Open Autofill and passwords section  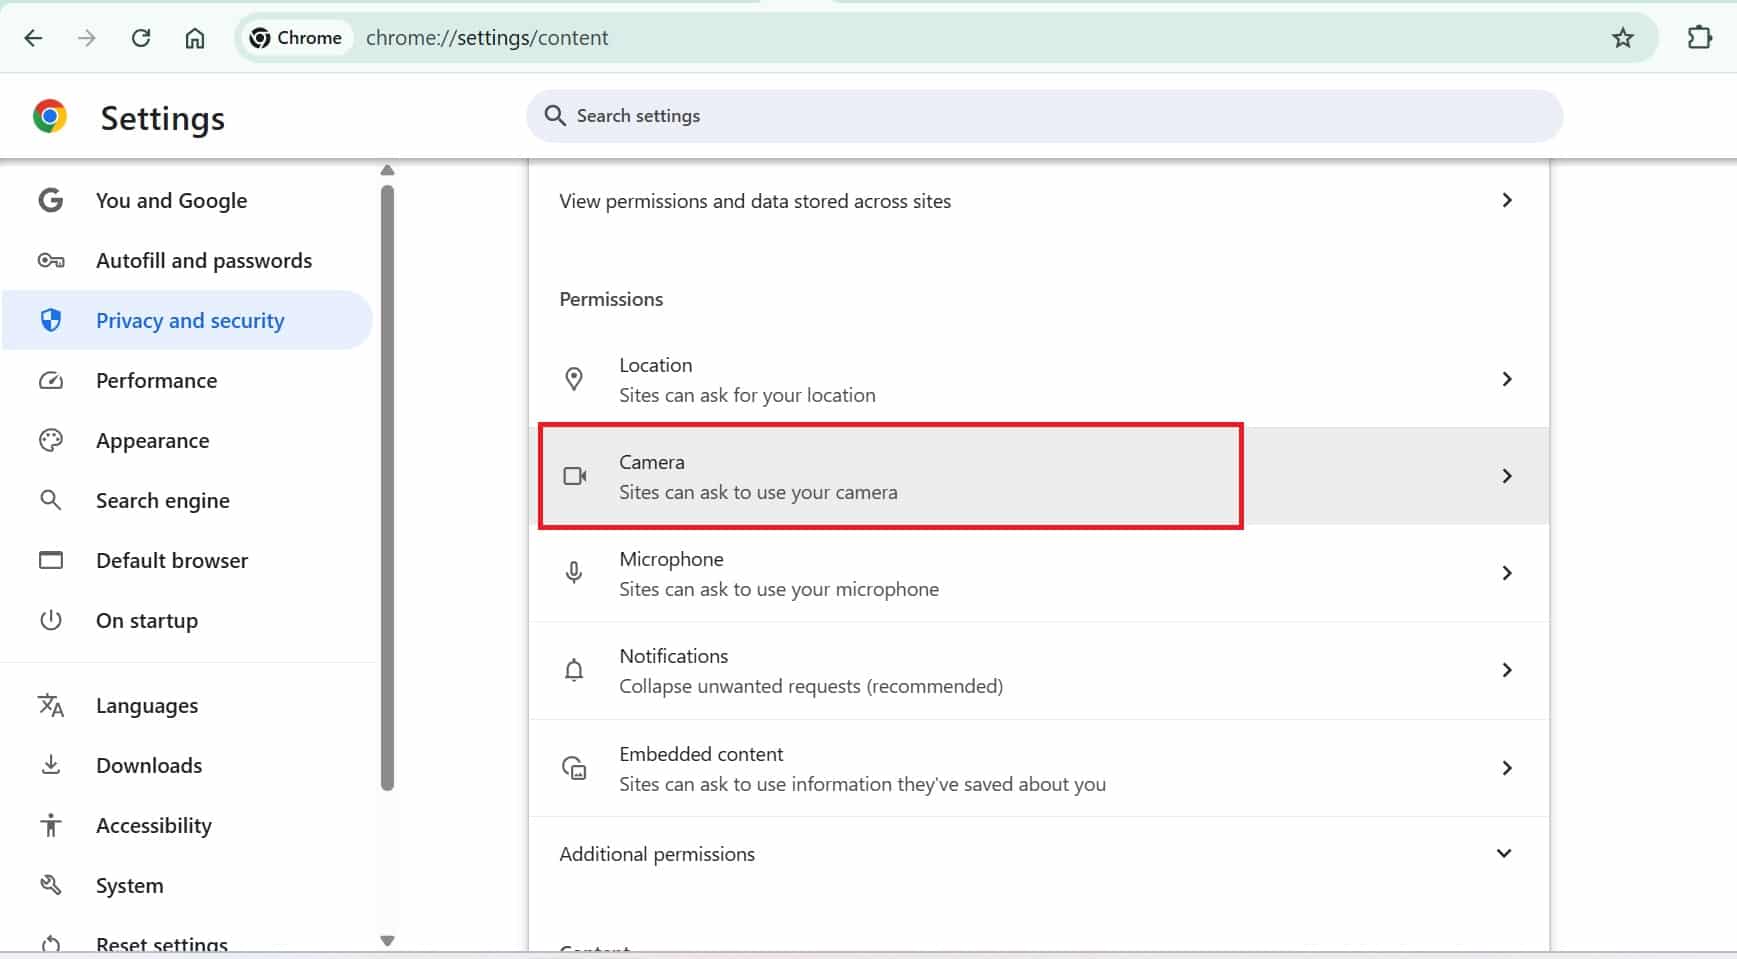coord(203,260)
